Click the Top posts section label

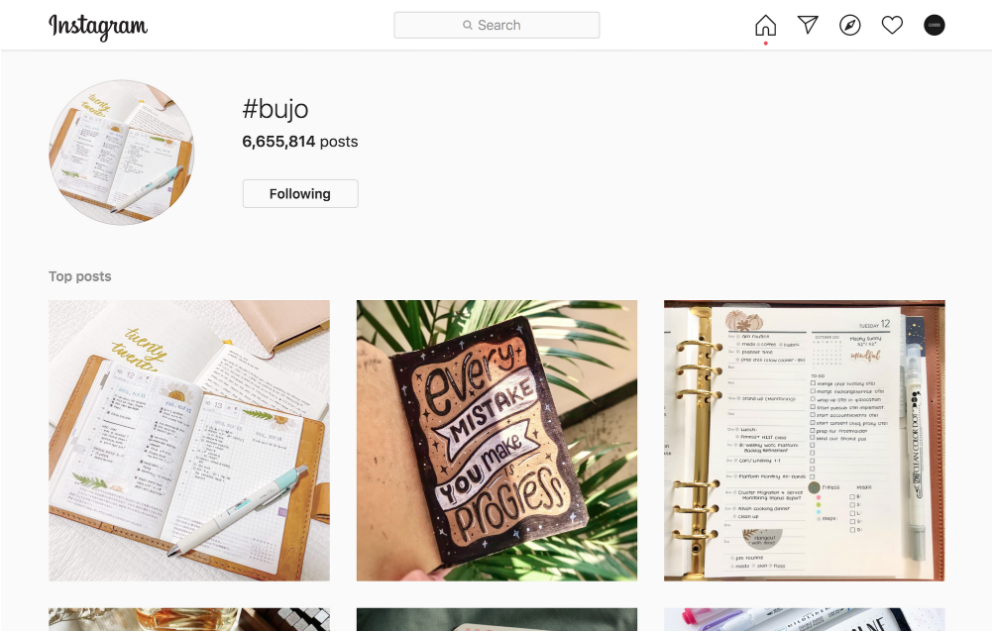(80, 276)
